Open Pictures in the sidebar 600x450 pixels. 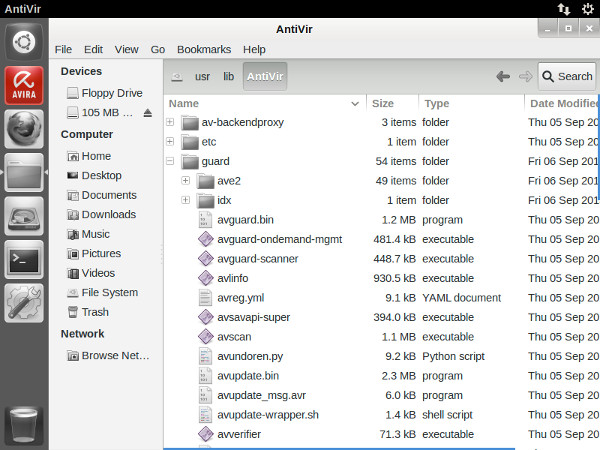click(94, 254)
